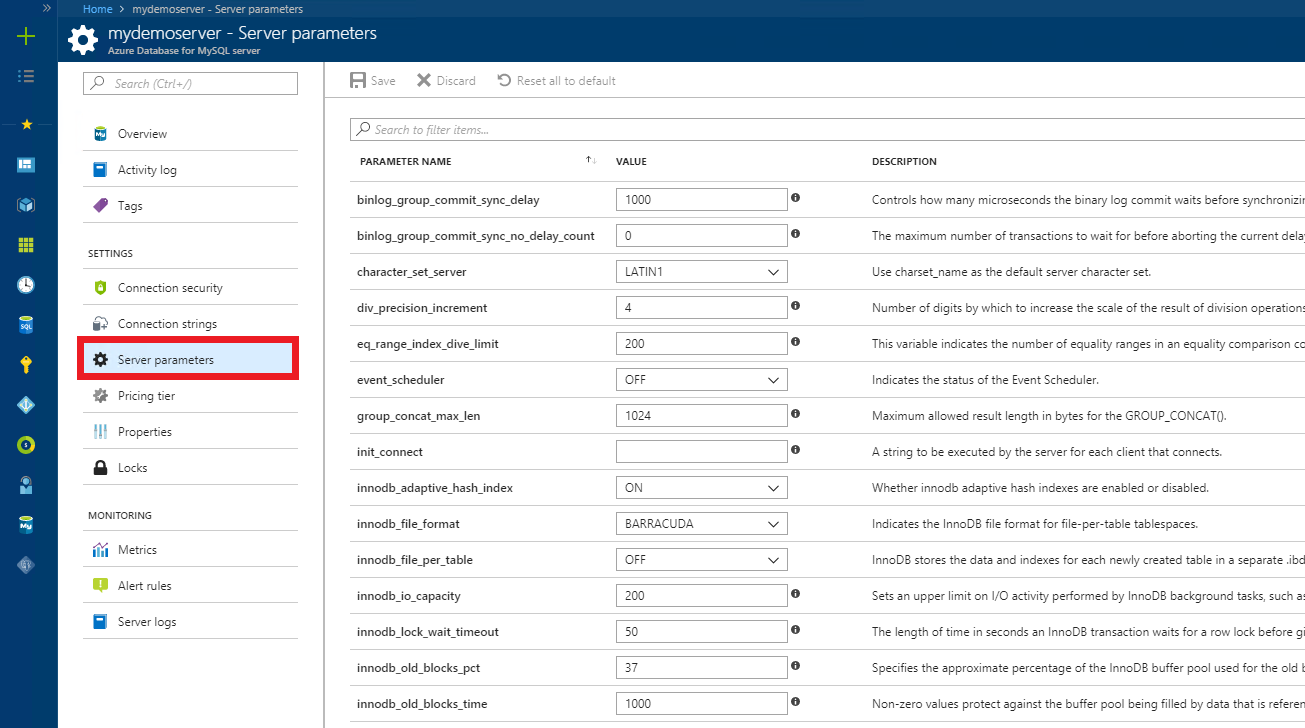Open Overview in the server menu
The image size is (1305, 728).
click(190, 133)
